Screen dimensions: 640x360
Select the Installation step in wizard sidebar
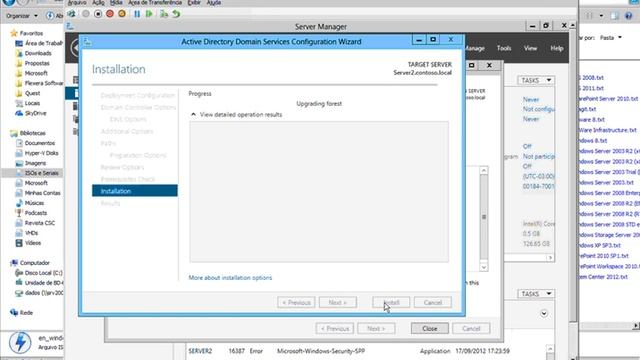[x=135, y=191]
